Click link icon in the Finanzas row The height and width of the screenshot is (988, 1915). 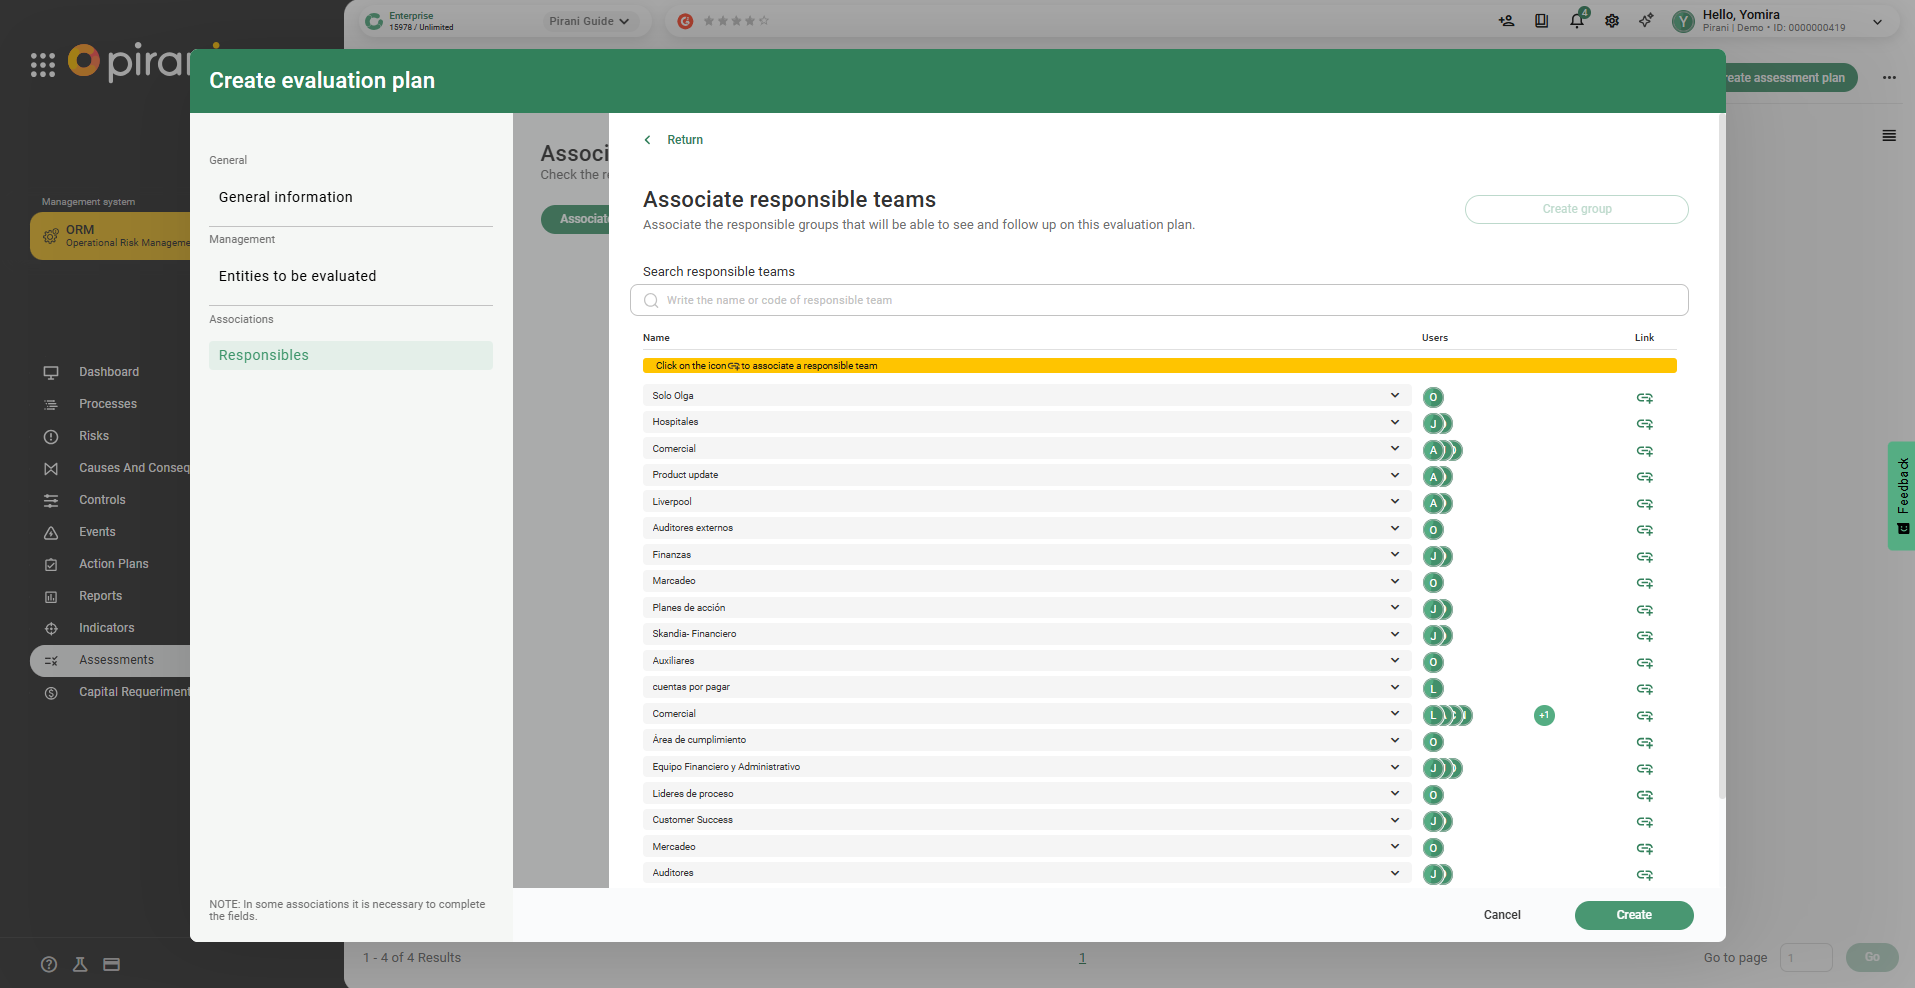coord(1644,557)
